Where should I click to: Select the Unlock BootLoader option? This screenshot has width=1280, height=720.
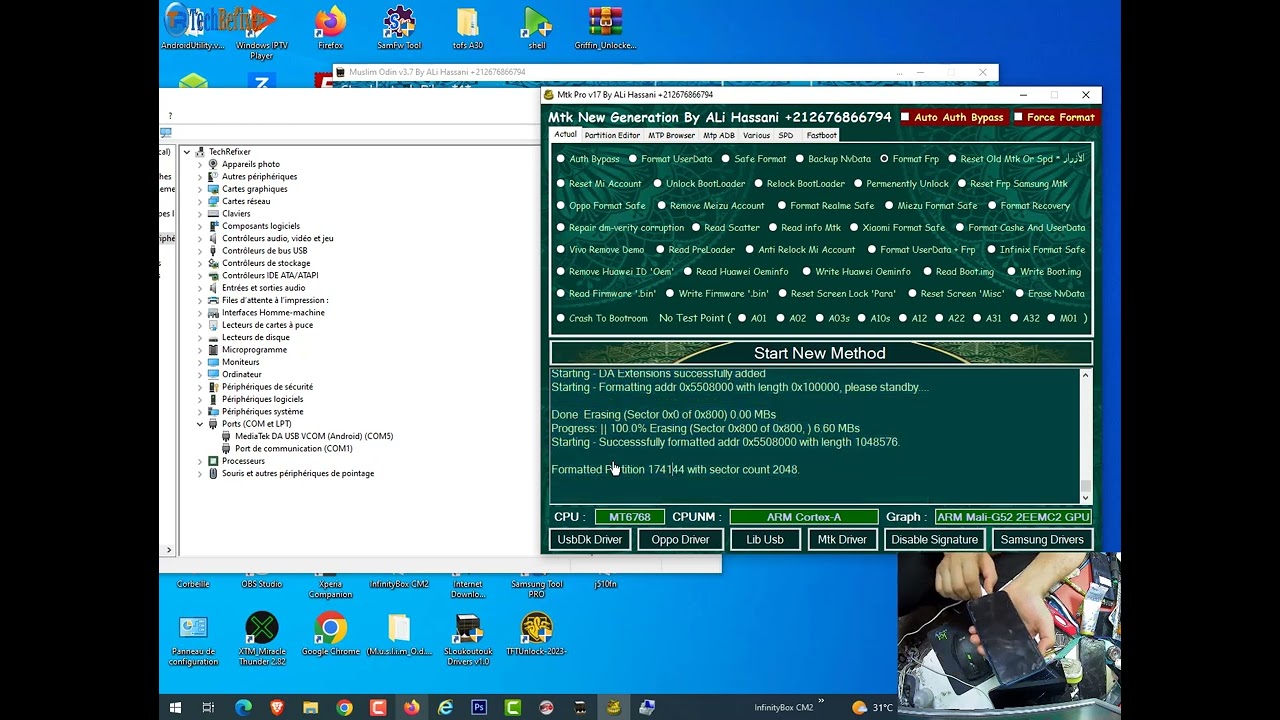pyautogui.click(x=658, y=184)
